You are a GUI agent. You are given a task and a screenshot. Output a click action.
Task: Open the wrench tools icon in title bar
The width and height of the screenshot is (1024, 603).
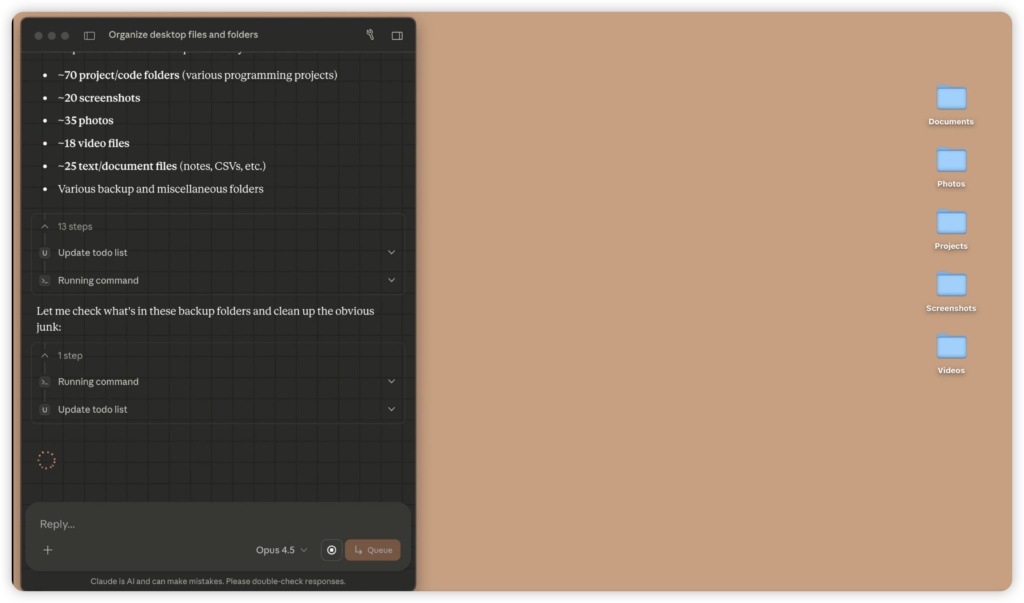coord(370,35)
